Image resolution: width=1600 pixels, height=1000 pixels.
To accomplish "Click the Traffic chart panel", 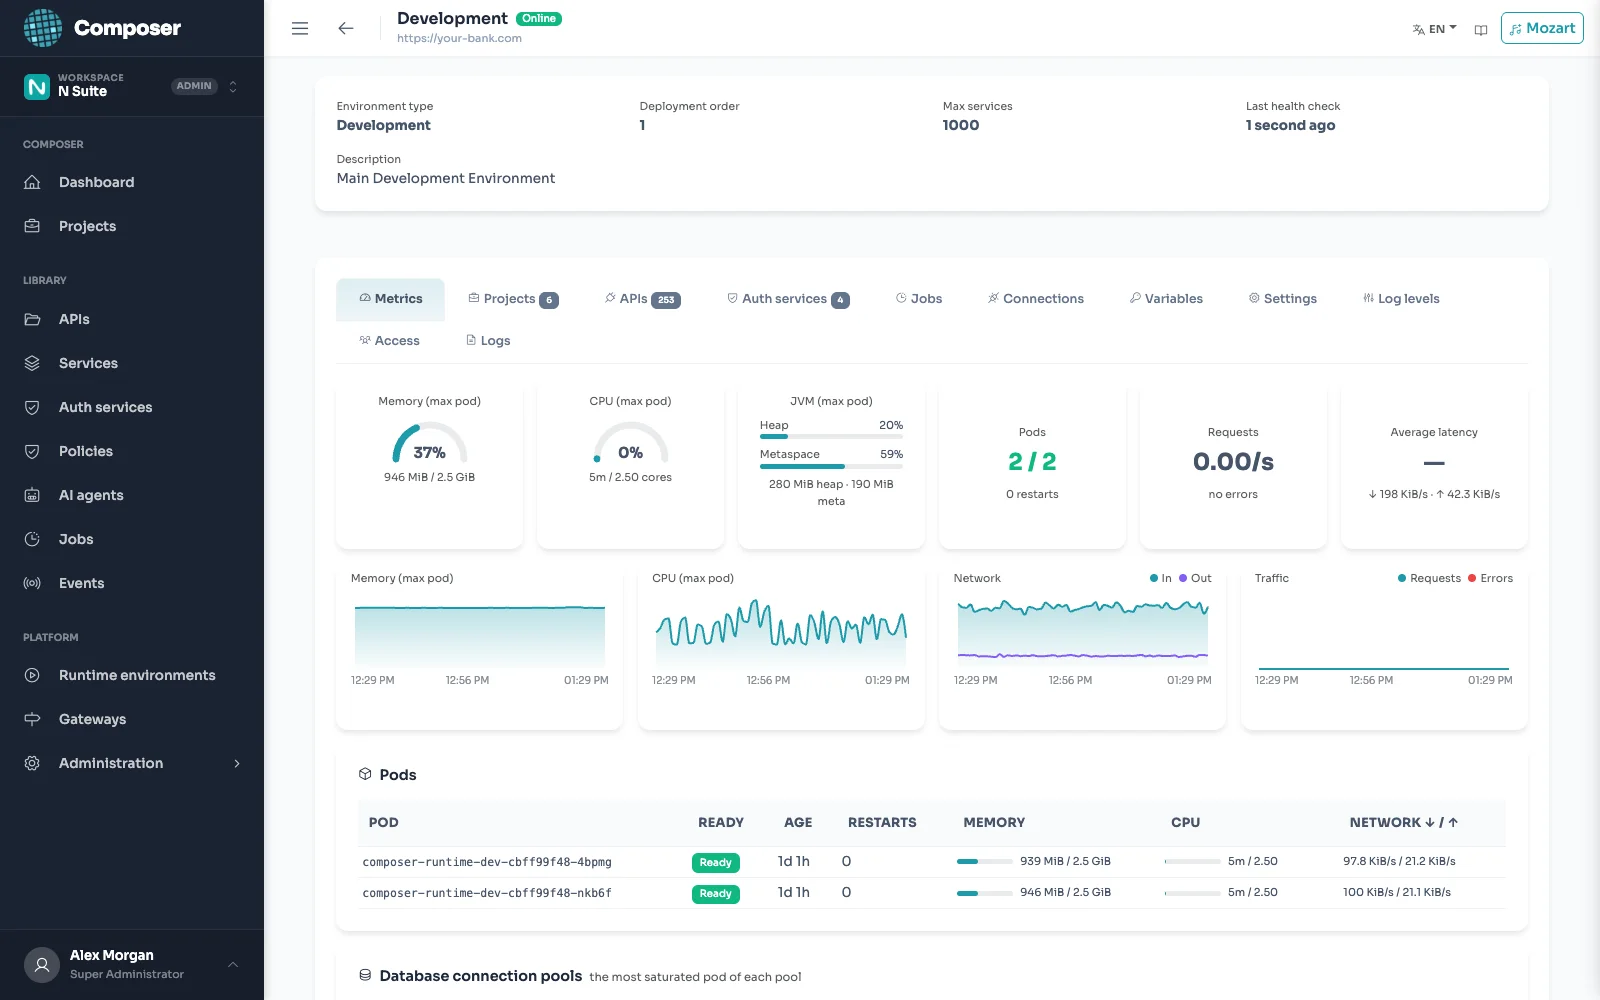I will click(x=1384, y=646).
